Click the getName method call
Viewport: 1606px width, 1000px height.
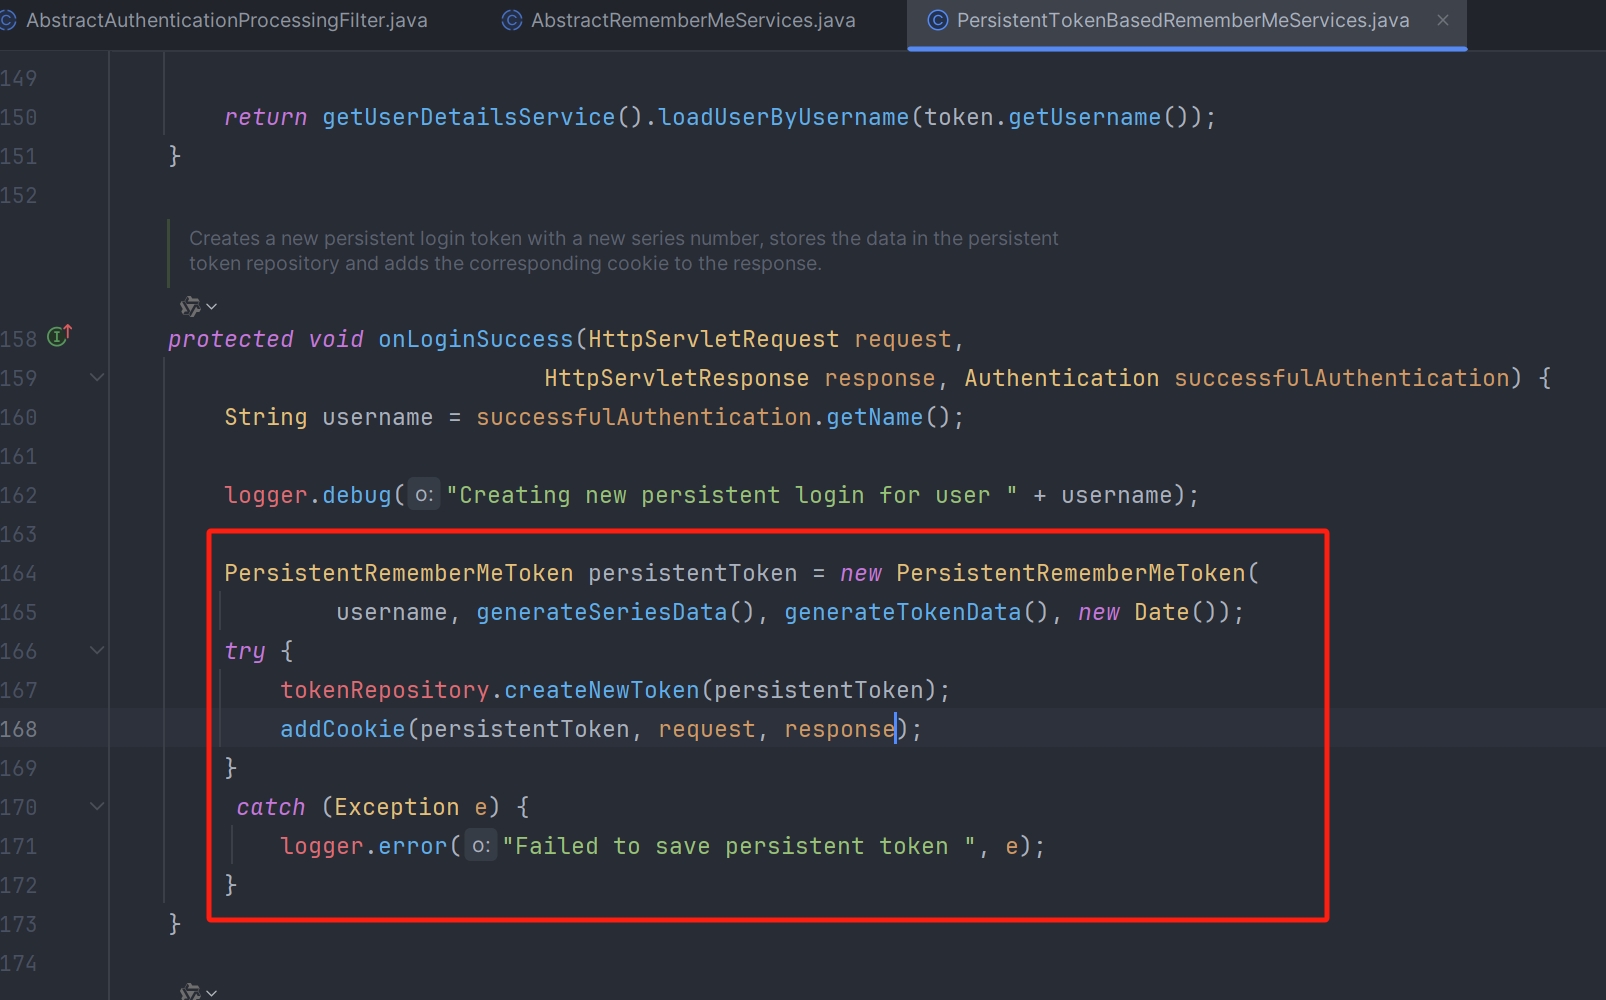click(874, 417)
